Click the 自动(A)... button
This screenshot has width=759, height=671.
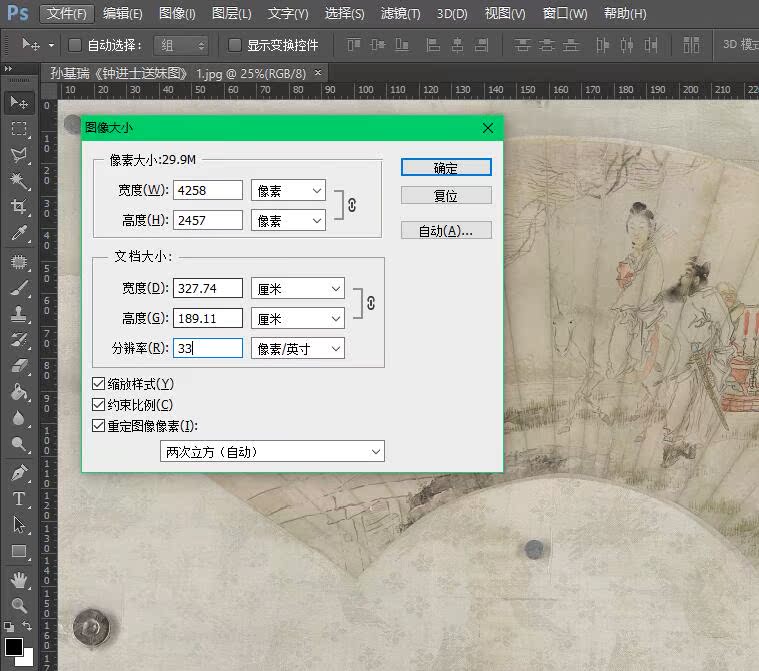(x=446, y=230)
